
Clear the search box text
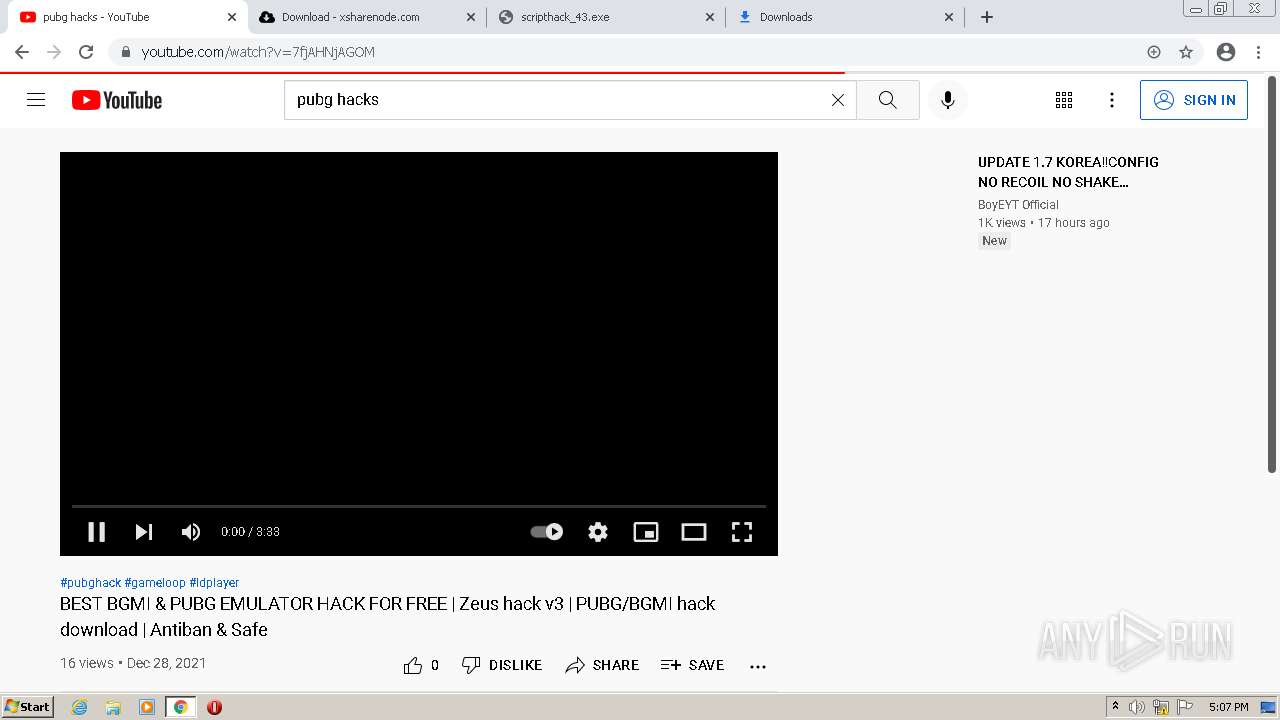click(838, 100)
